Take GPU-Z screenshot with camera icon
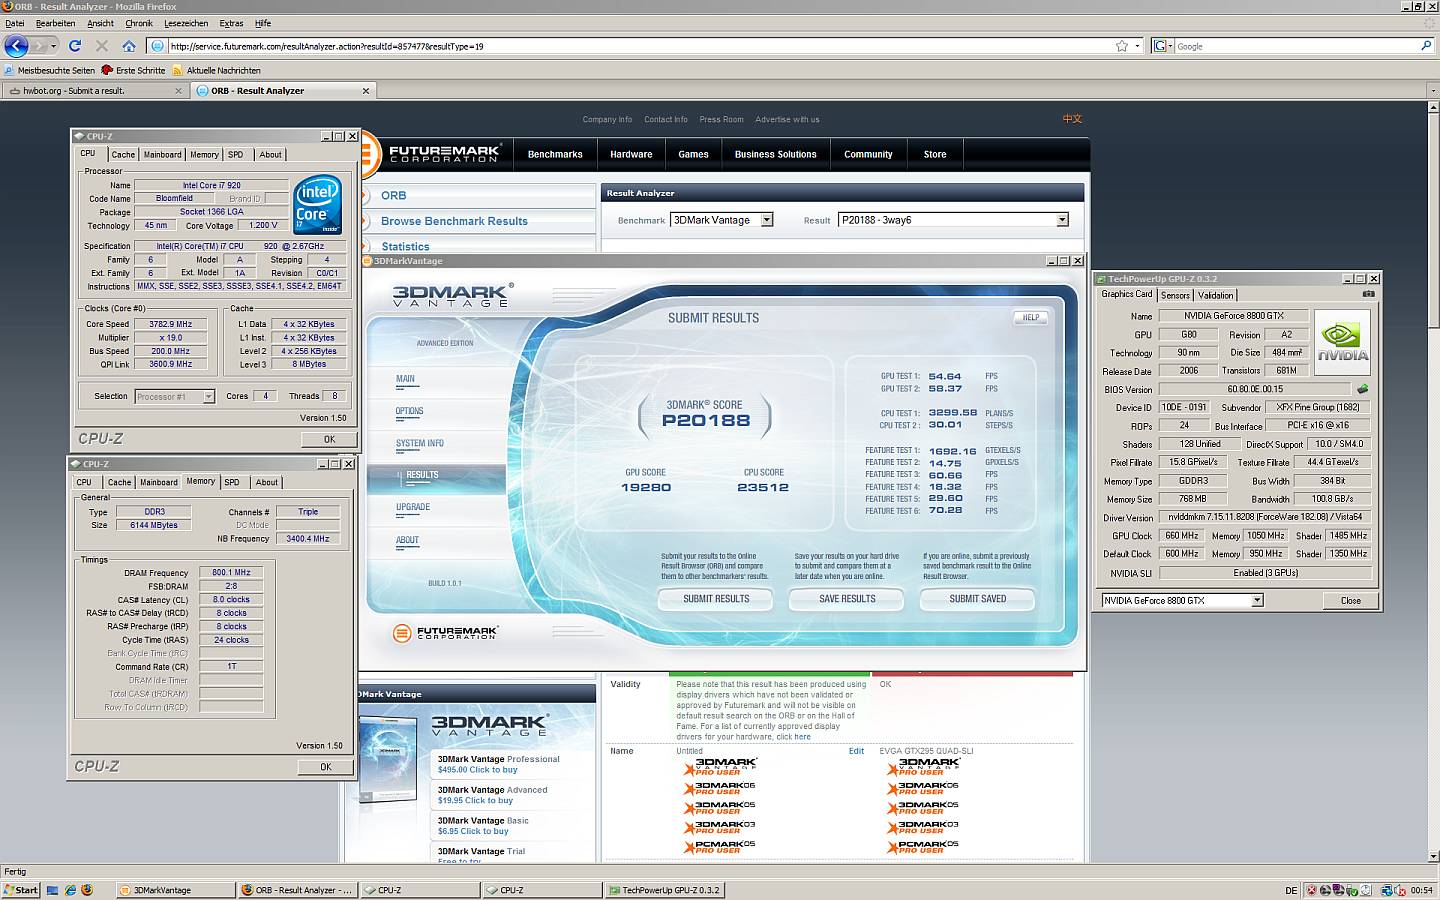1440x900 pixels. pyautogui.click(x=1368, y=294)
